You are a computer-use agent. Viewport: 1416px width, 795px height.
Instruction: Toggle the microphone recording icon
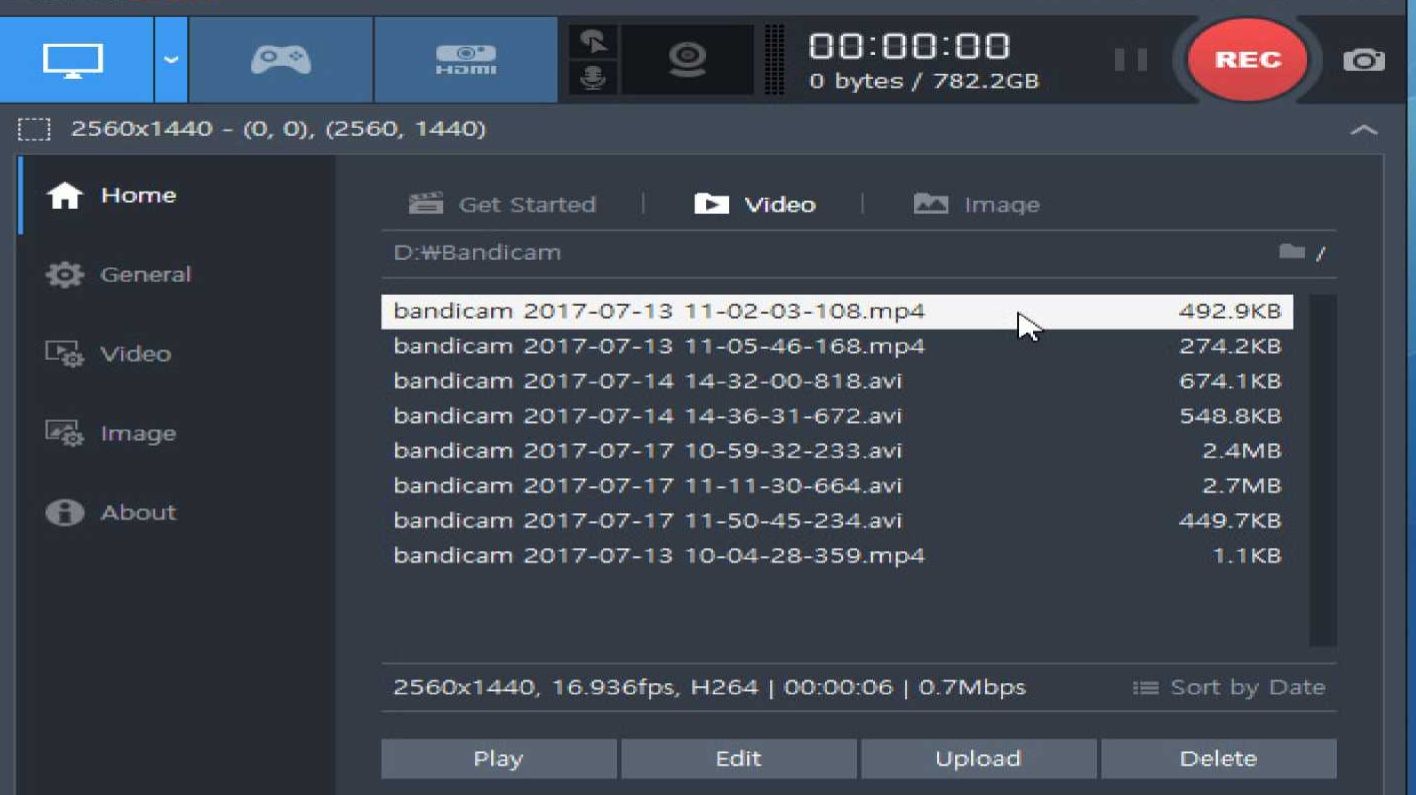(593, 78)
